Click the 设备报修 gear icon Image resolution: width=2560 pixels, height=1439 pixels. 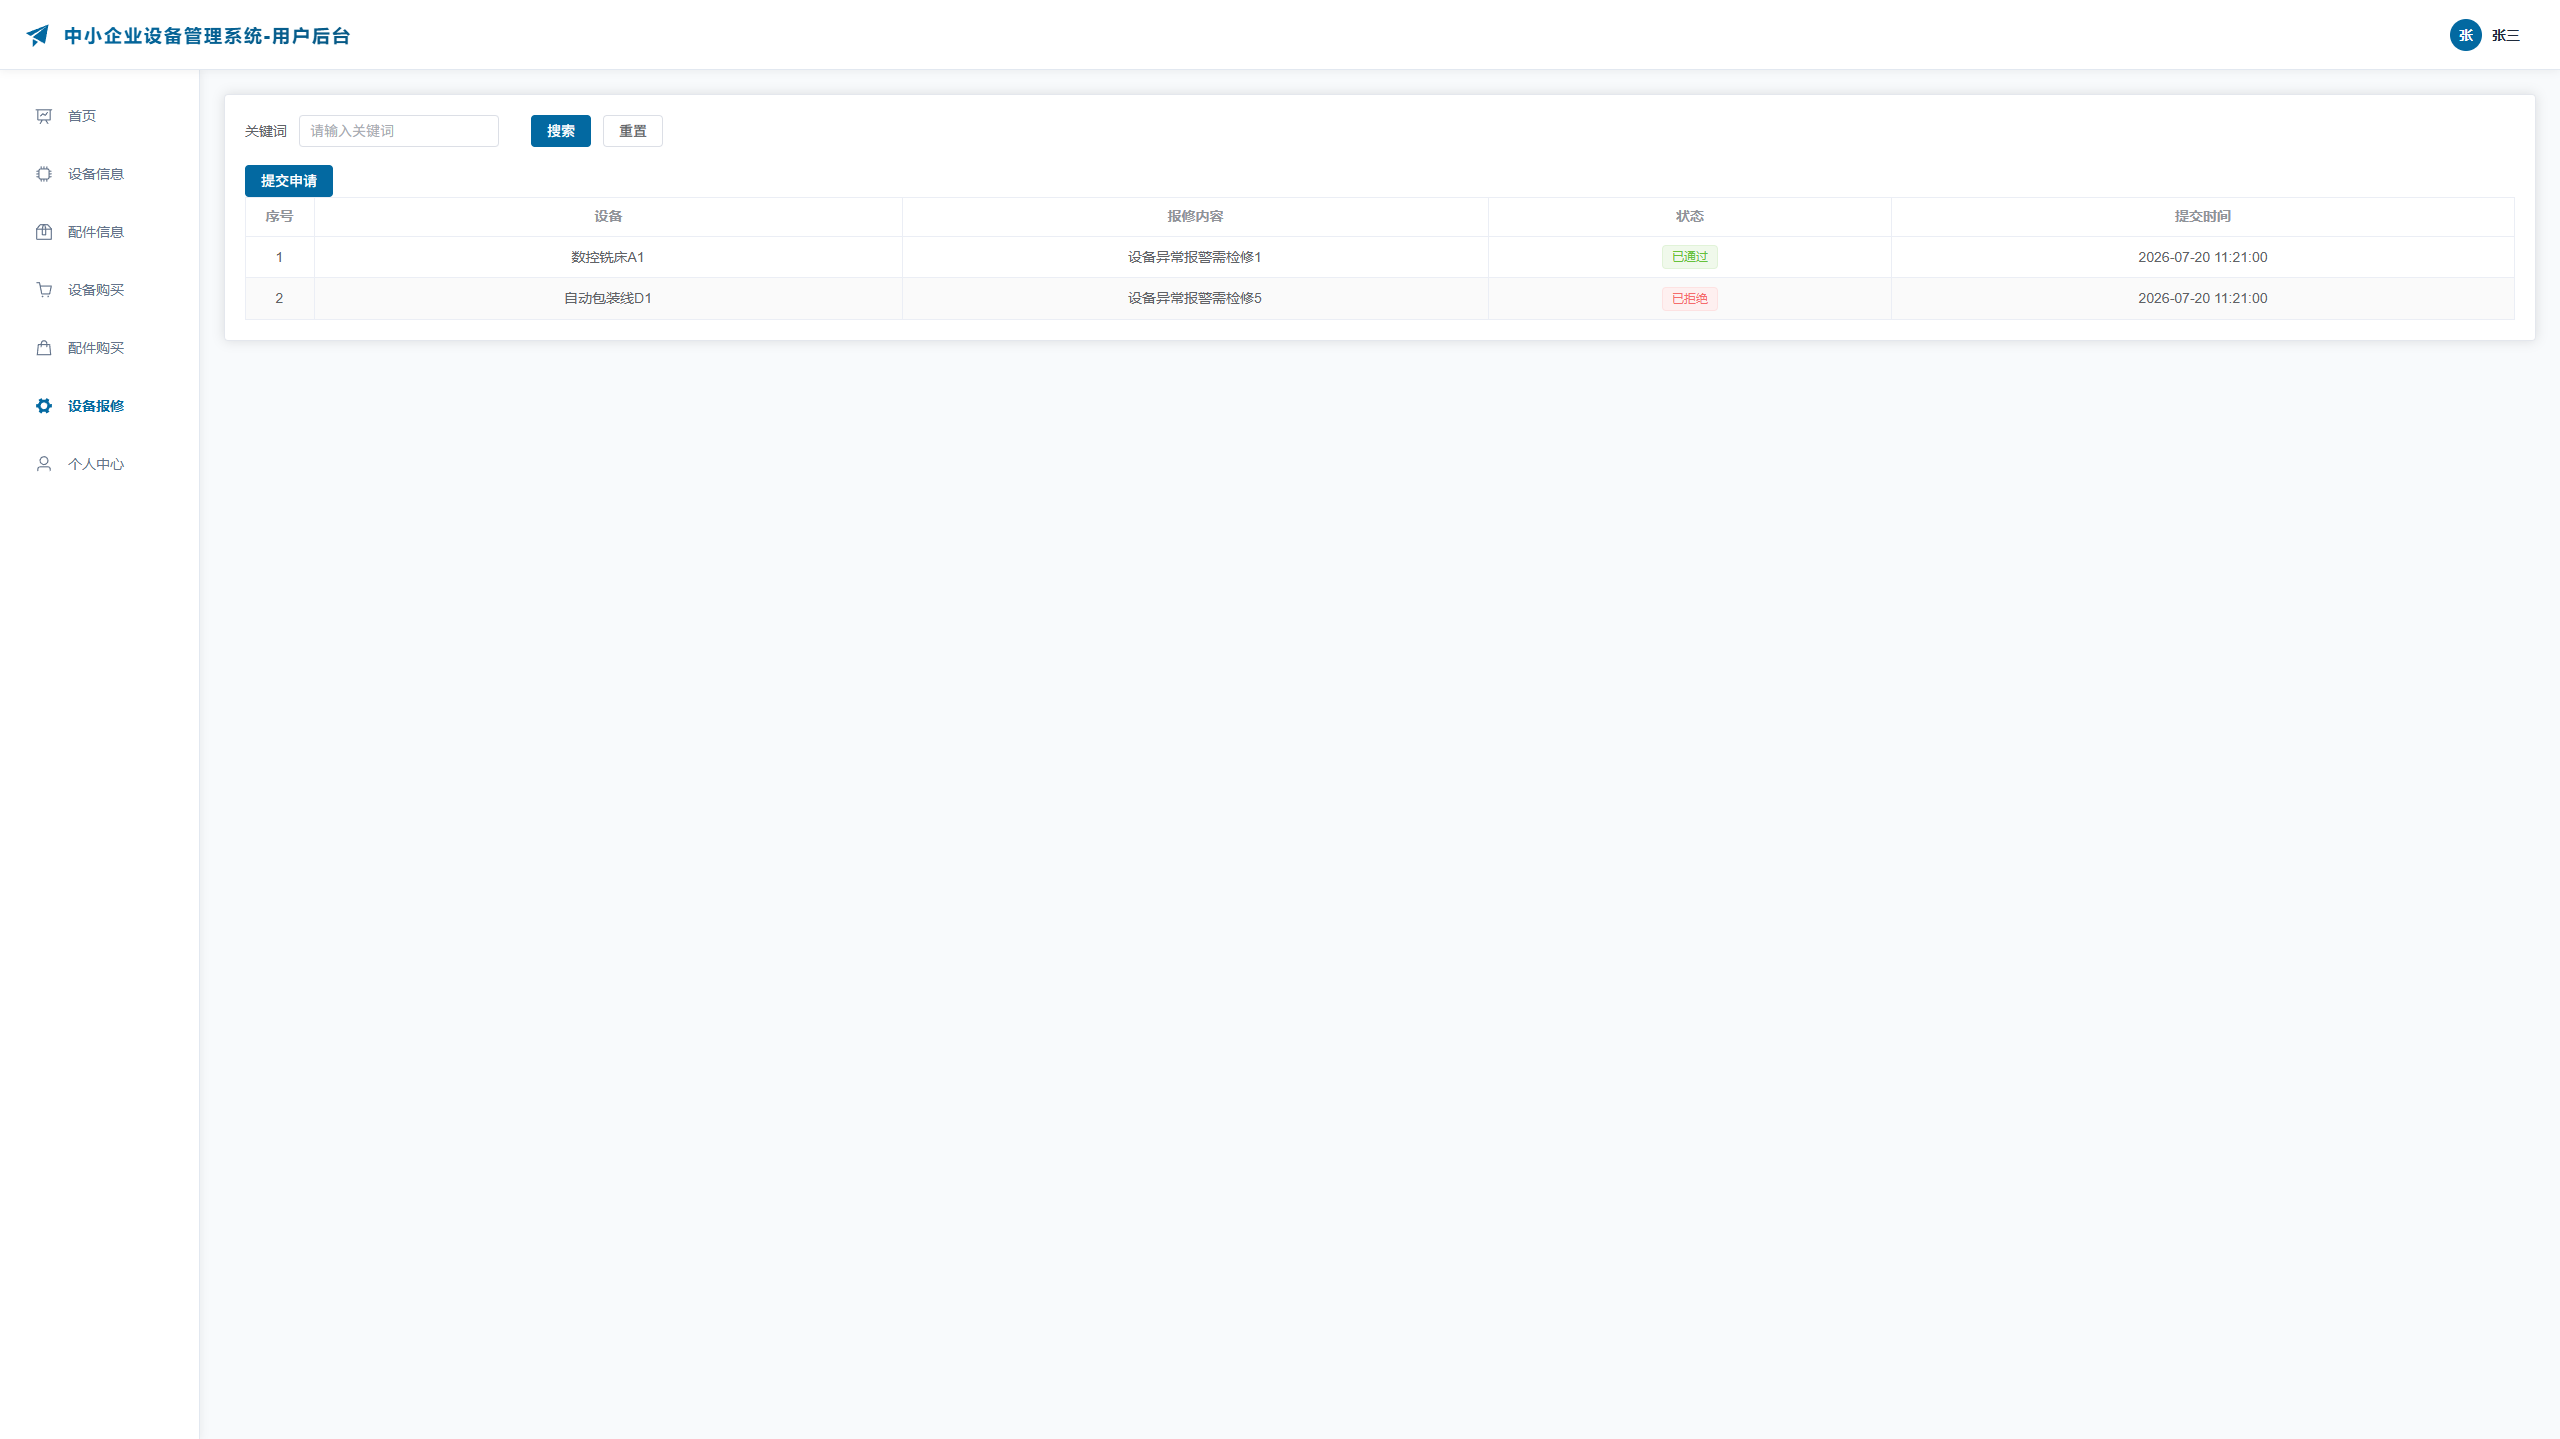click(x=44, y=406)
